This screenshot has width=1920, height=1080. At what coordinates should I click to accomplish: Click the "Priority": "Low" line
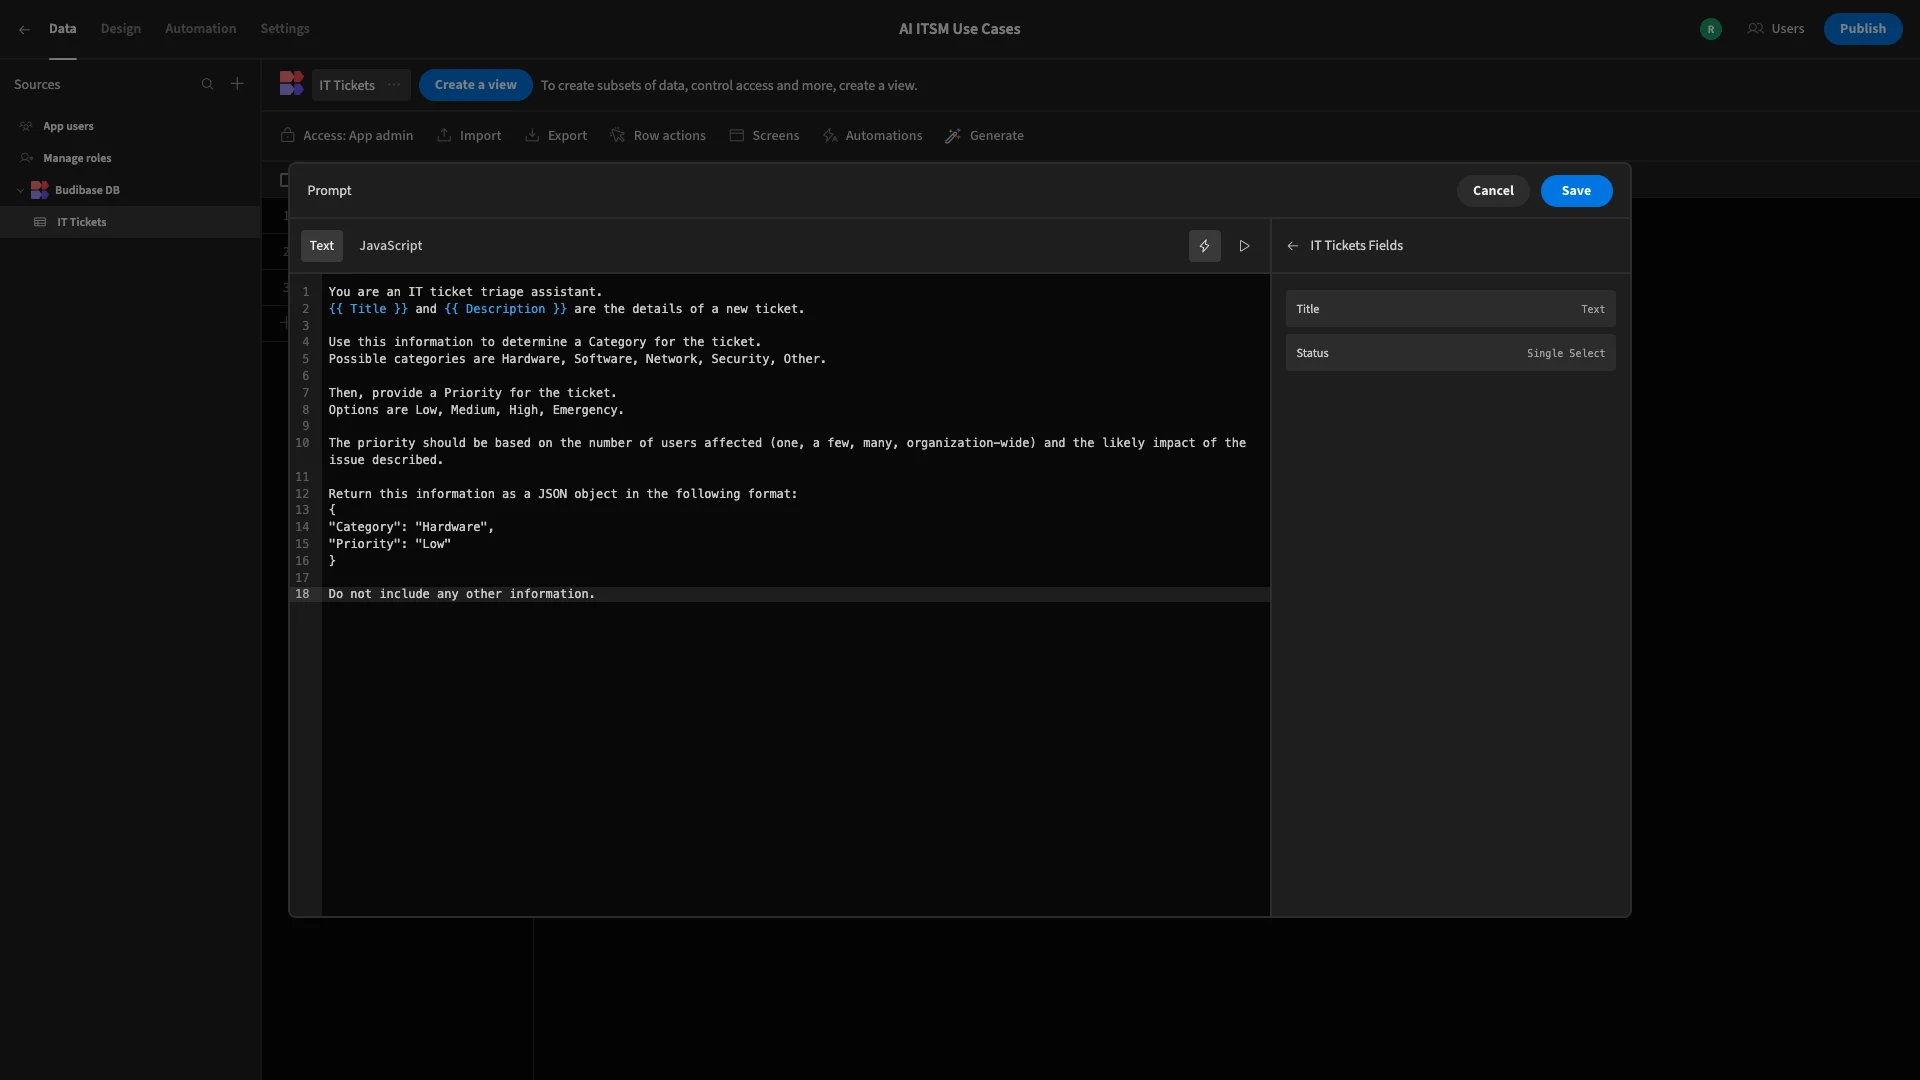(x=389, y=544)
